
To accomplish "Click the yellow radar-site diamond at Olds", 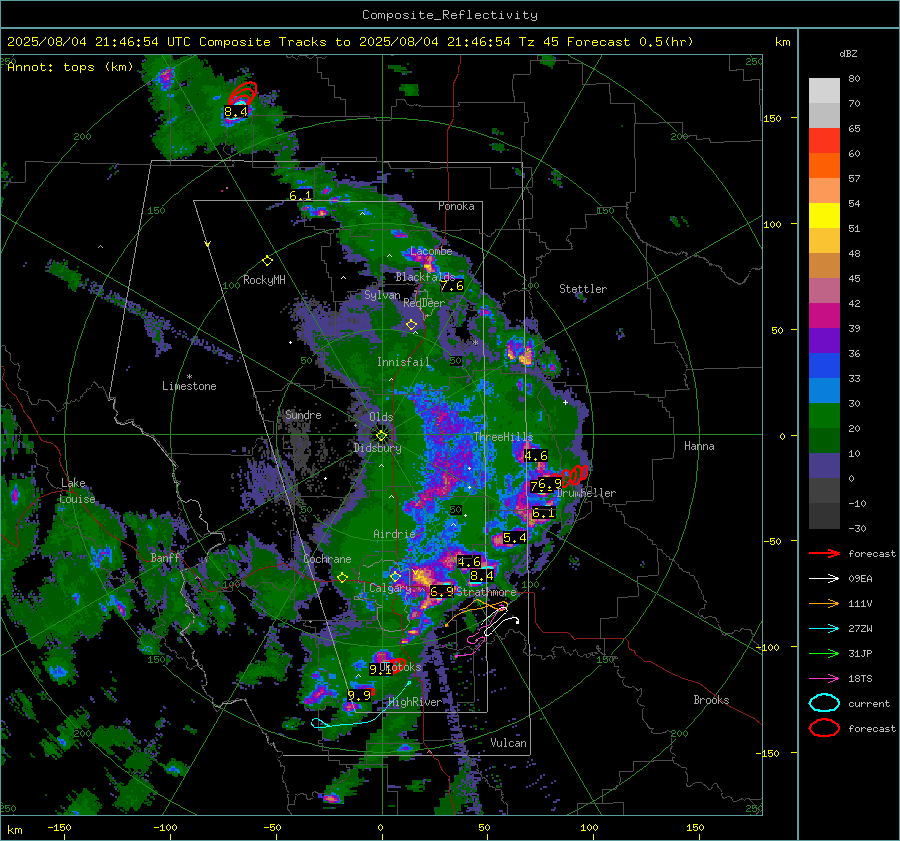I will [381, 435].
